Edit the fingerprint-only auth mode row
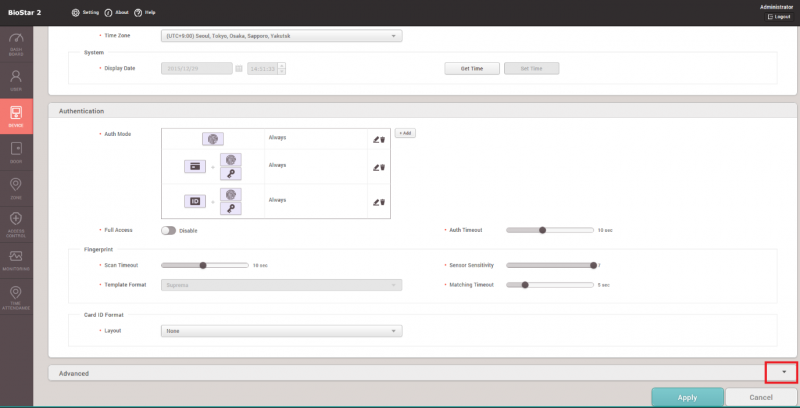The image size is (800, 408). [x=376, y=140]
